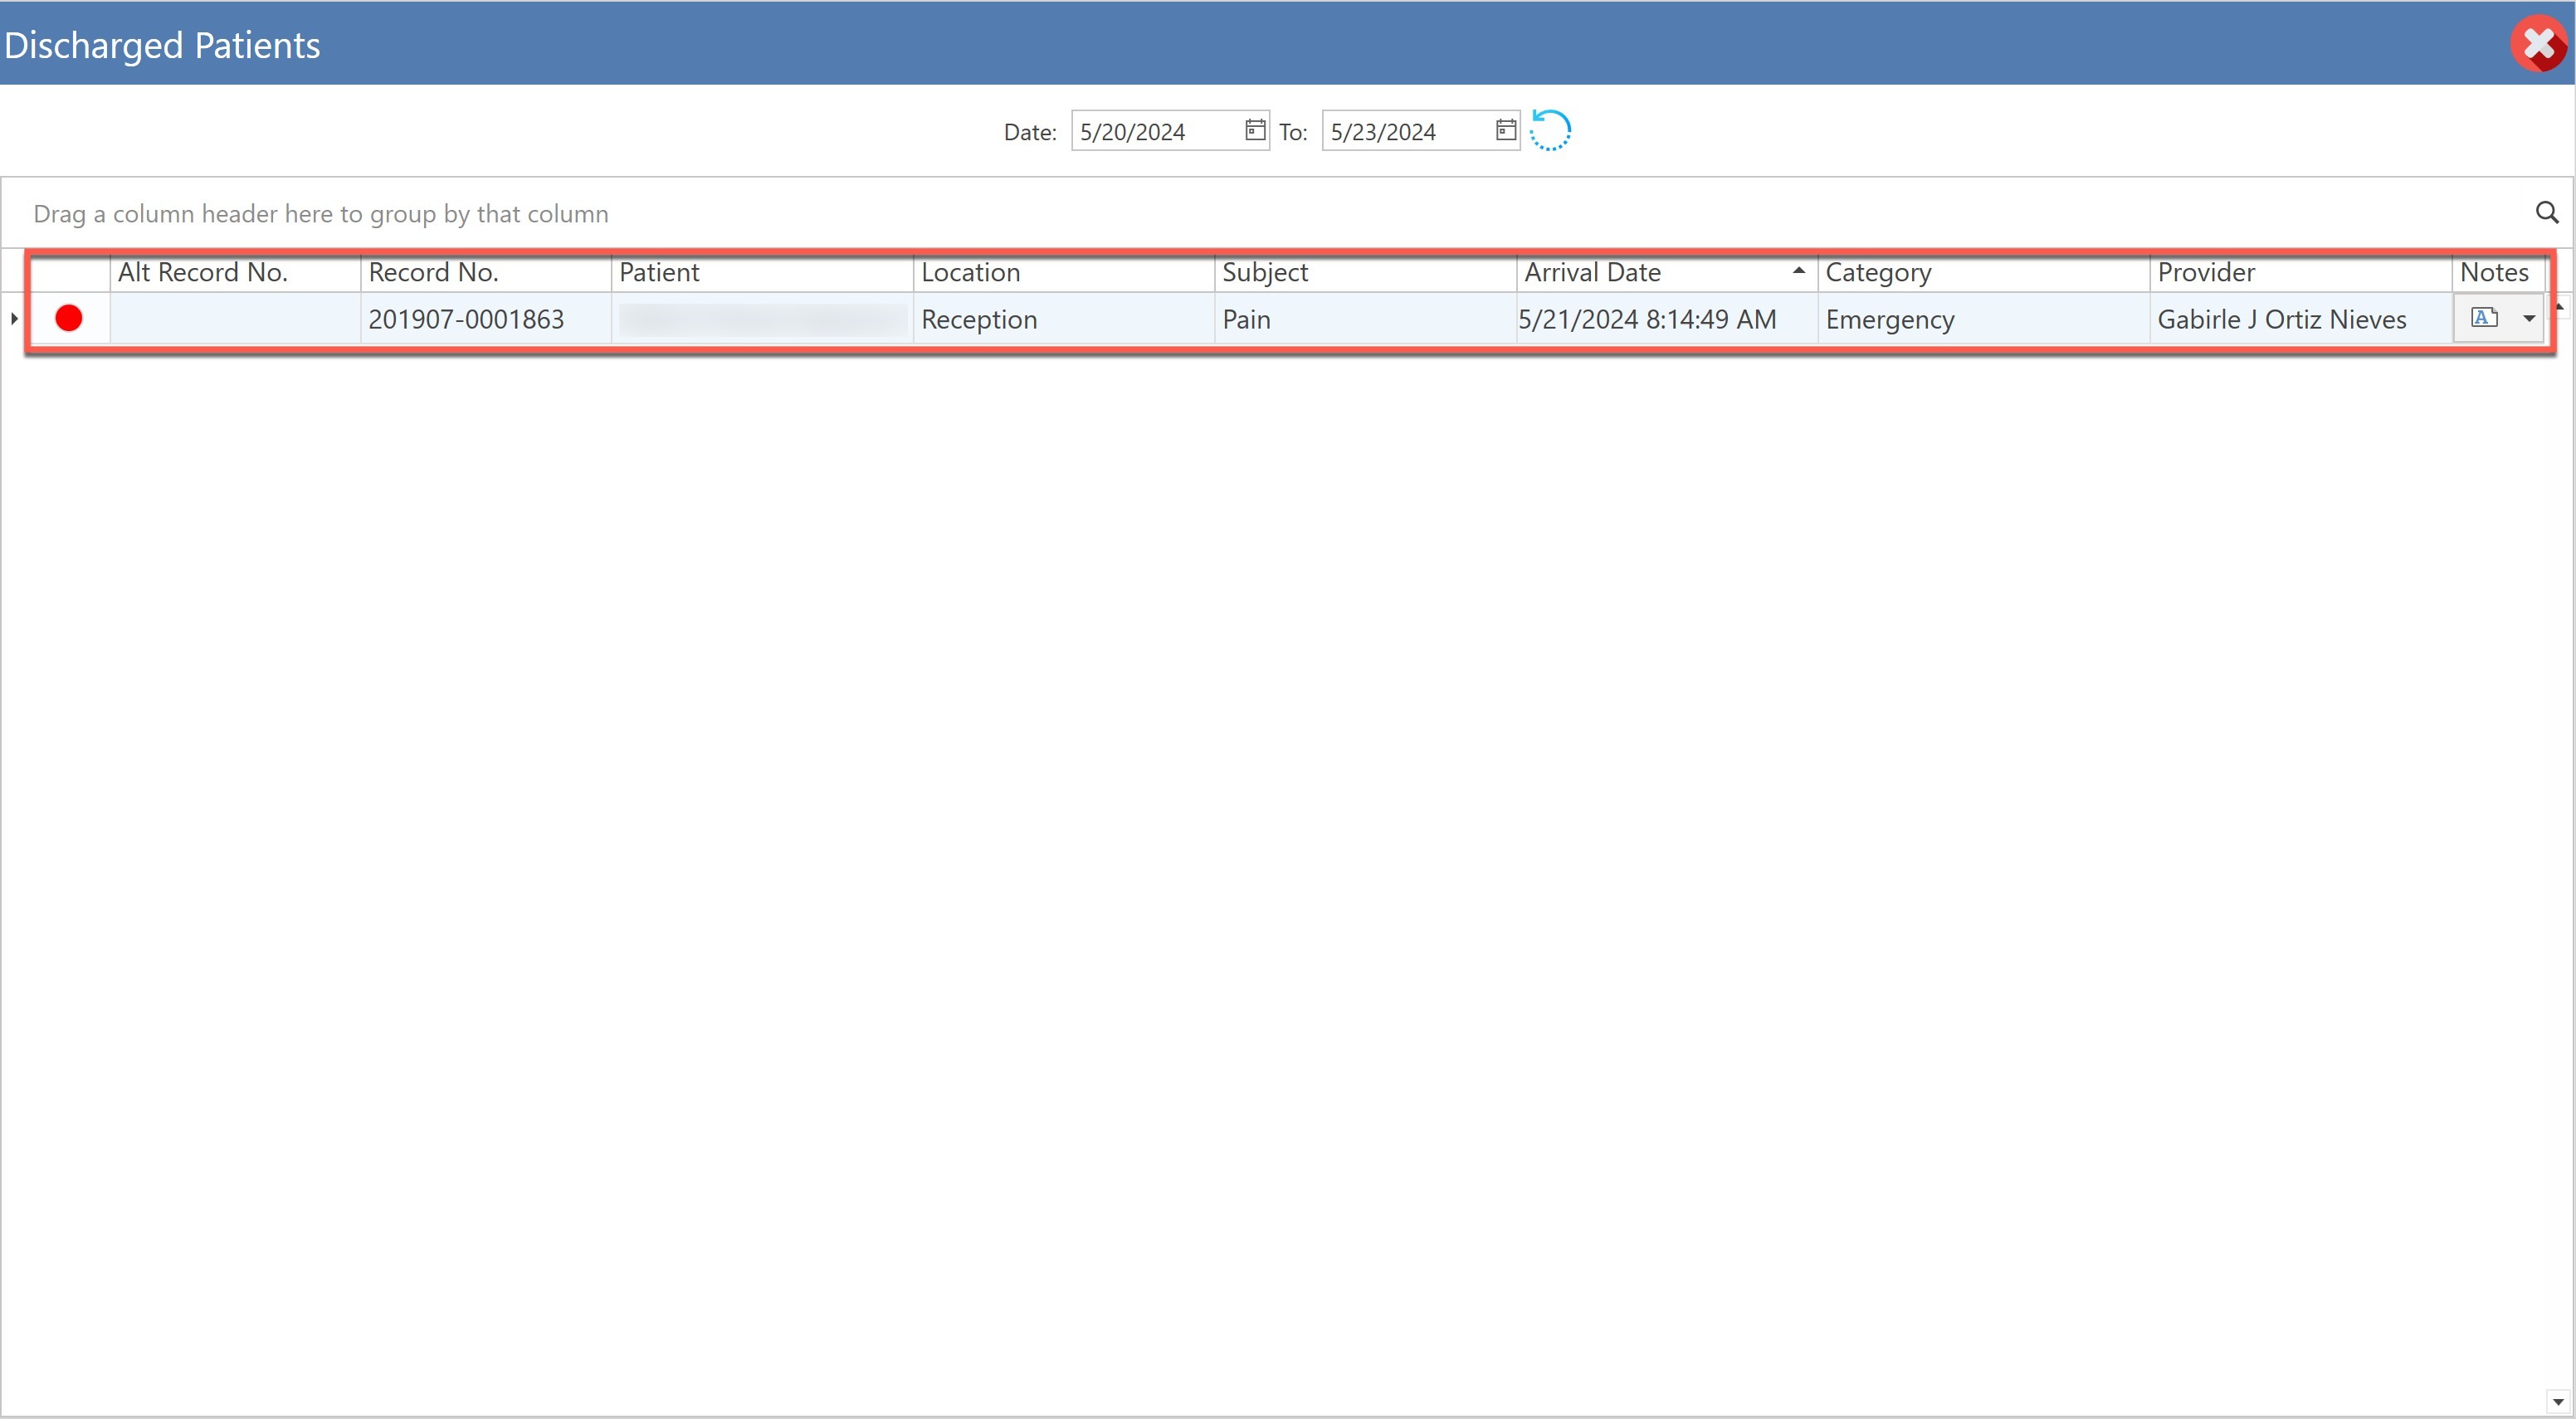
Task: Open the notes icon in the row
Action: coord(2483,318)
